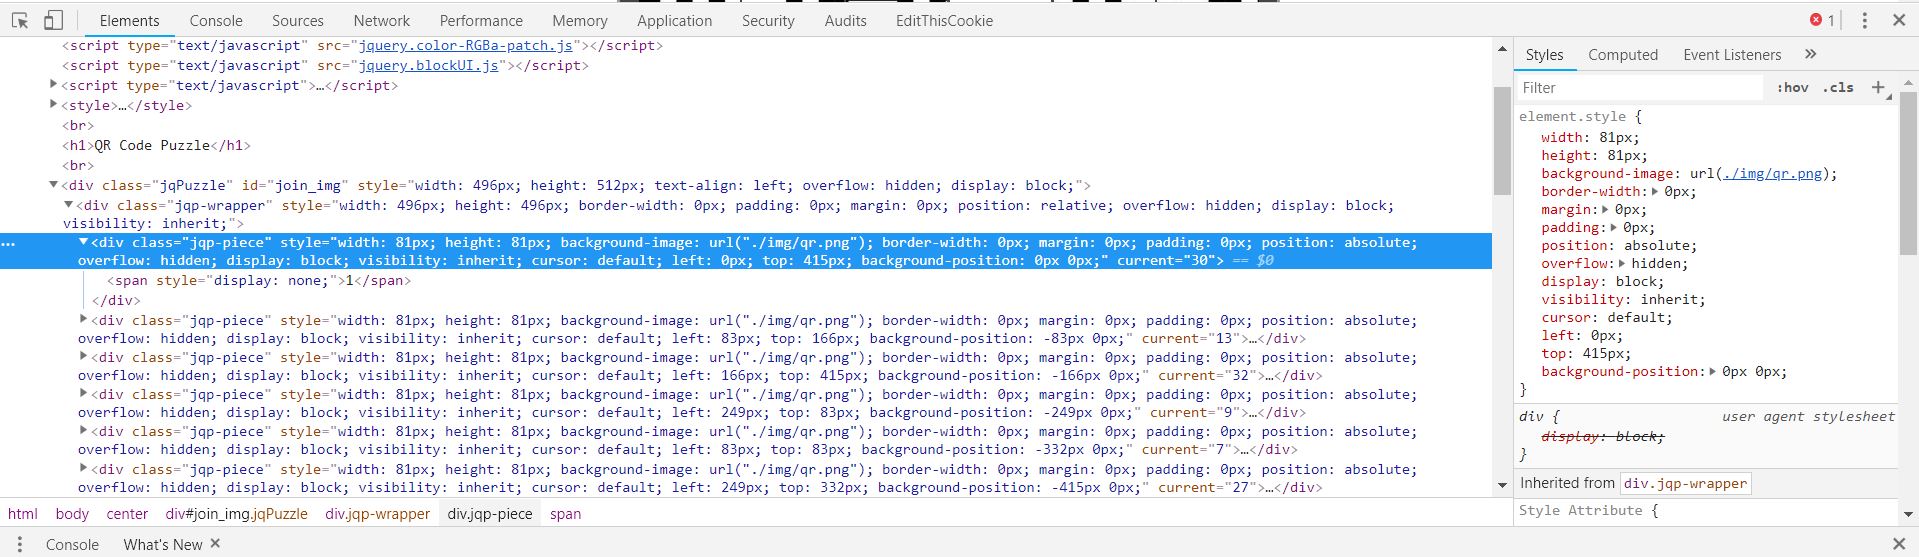Expand the jqp-piece with current="32"
The width and height of the screenshot is (1919, 557).
click(84, 357)
